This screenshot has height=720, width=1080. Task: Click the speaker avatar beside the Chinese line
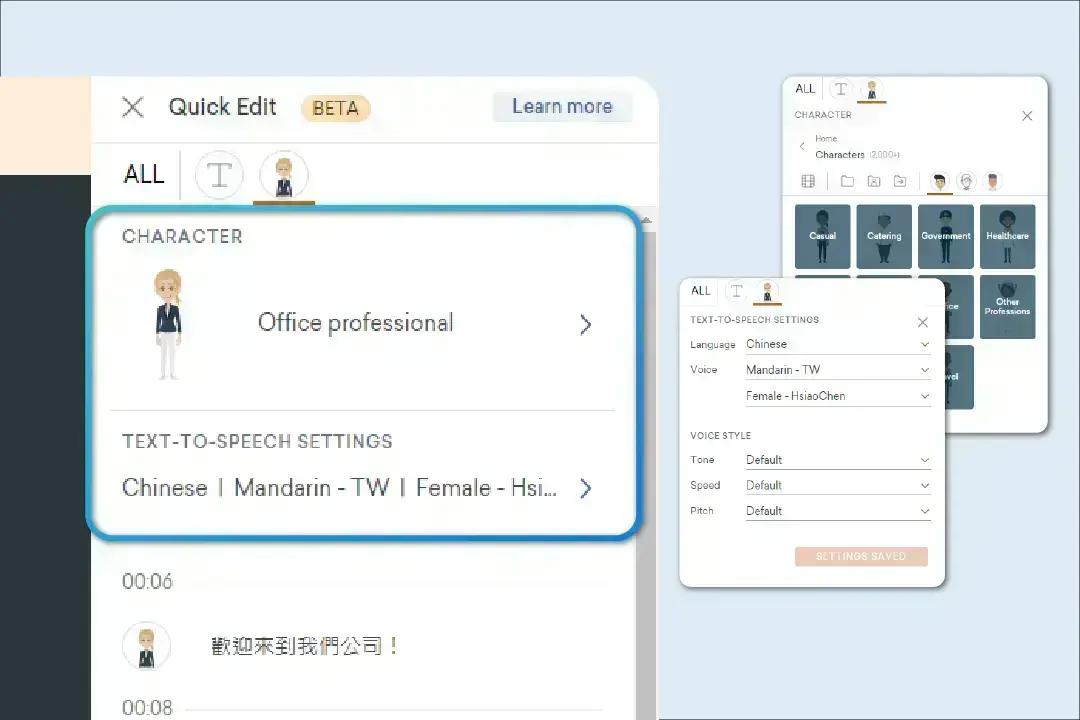[146, 646]
